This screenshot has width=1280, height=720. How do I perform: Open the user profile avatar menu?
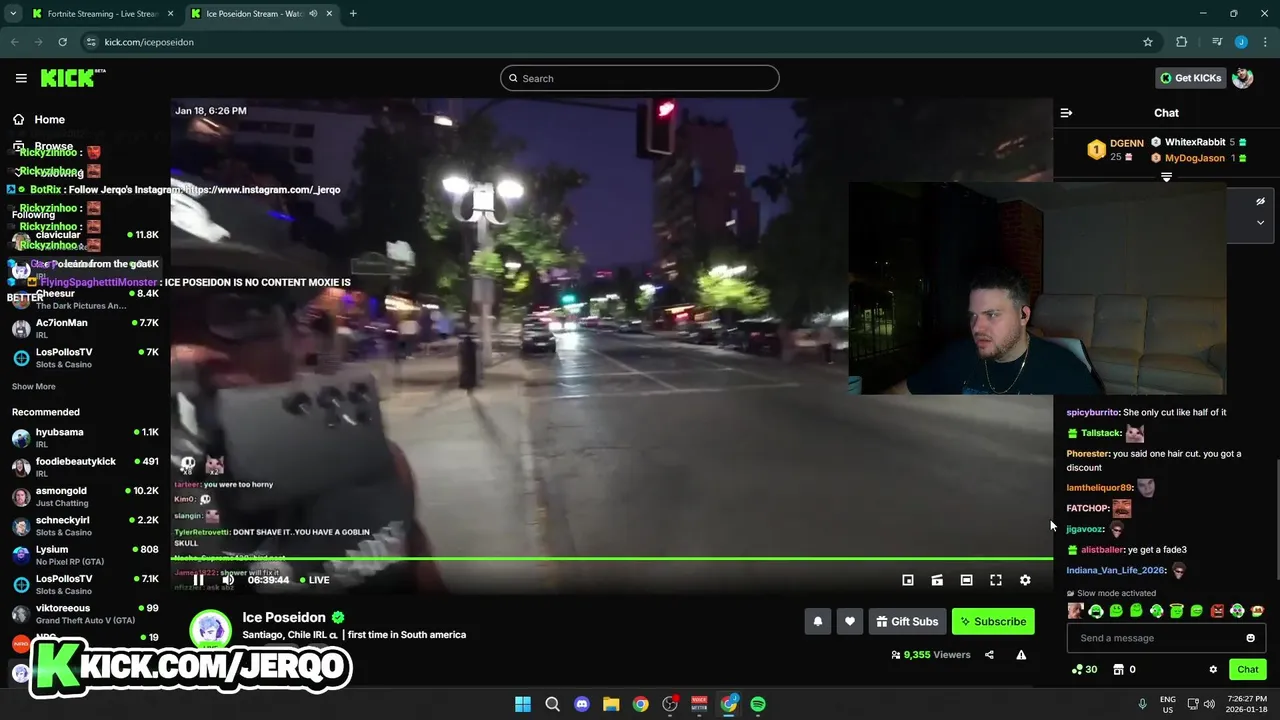[1243, 78]
